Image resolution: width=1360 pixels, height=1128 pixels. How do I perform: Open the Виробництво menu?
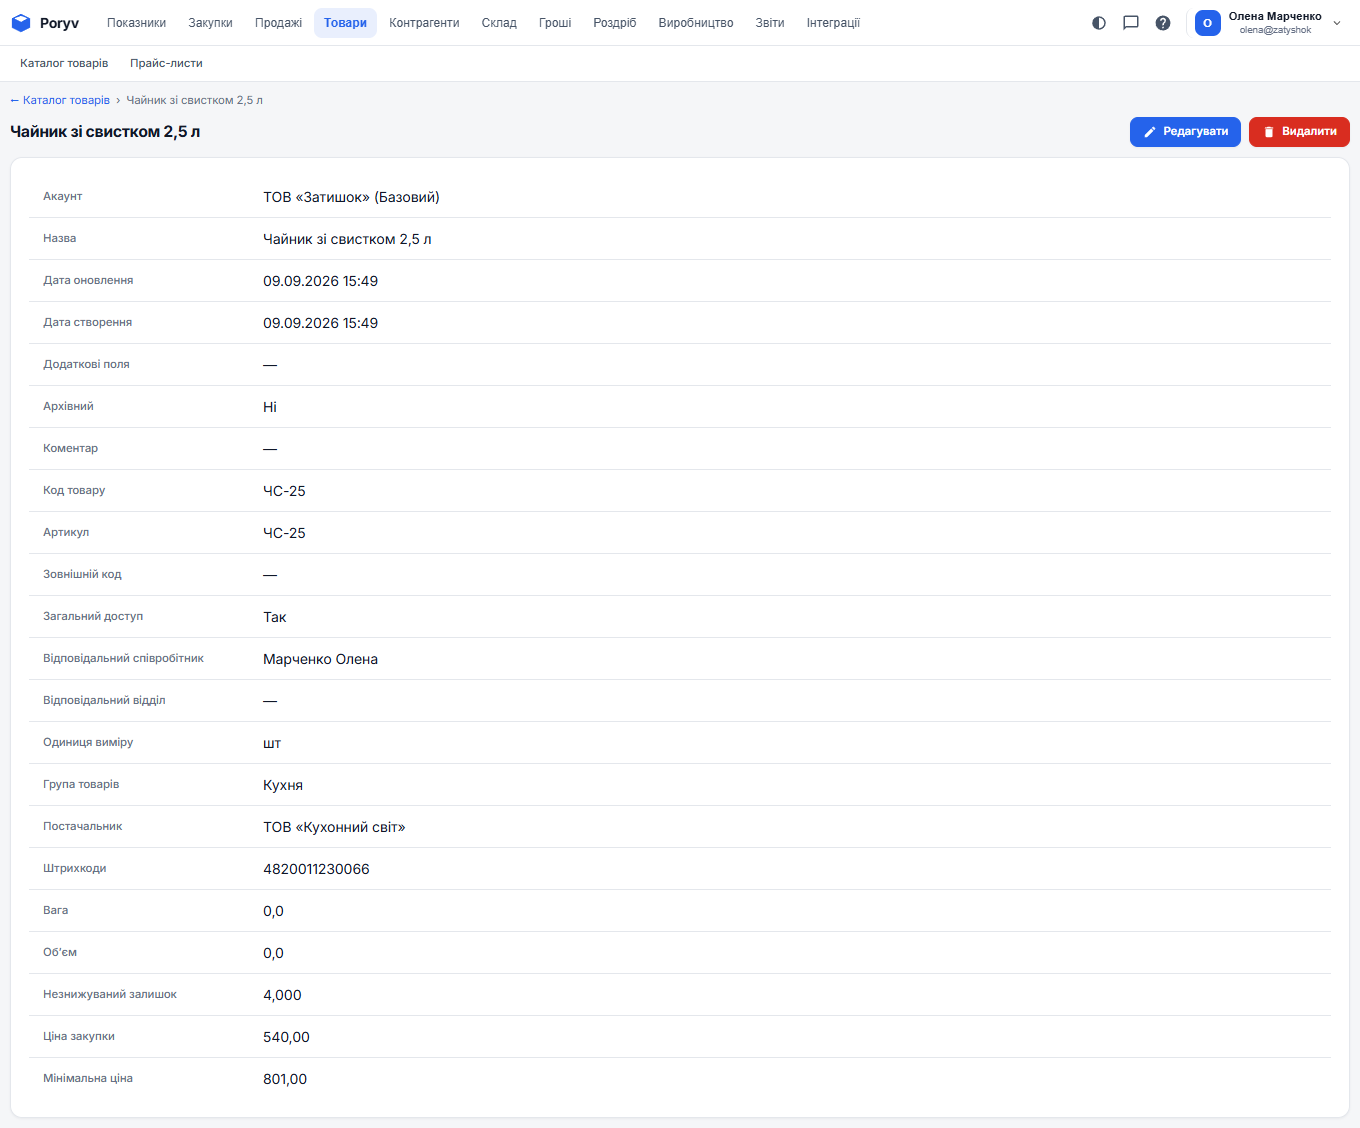696,23
